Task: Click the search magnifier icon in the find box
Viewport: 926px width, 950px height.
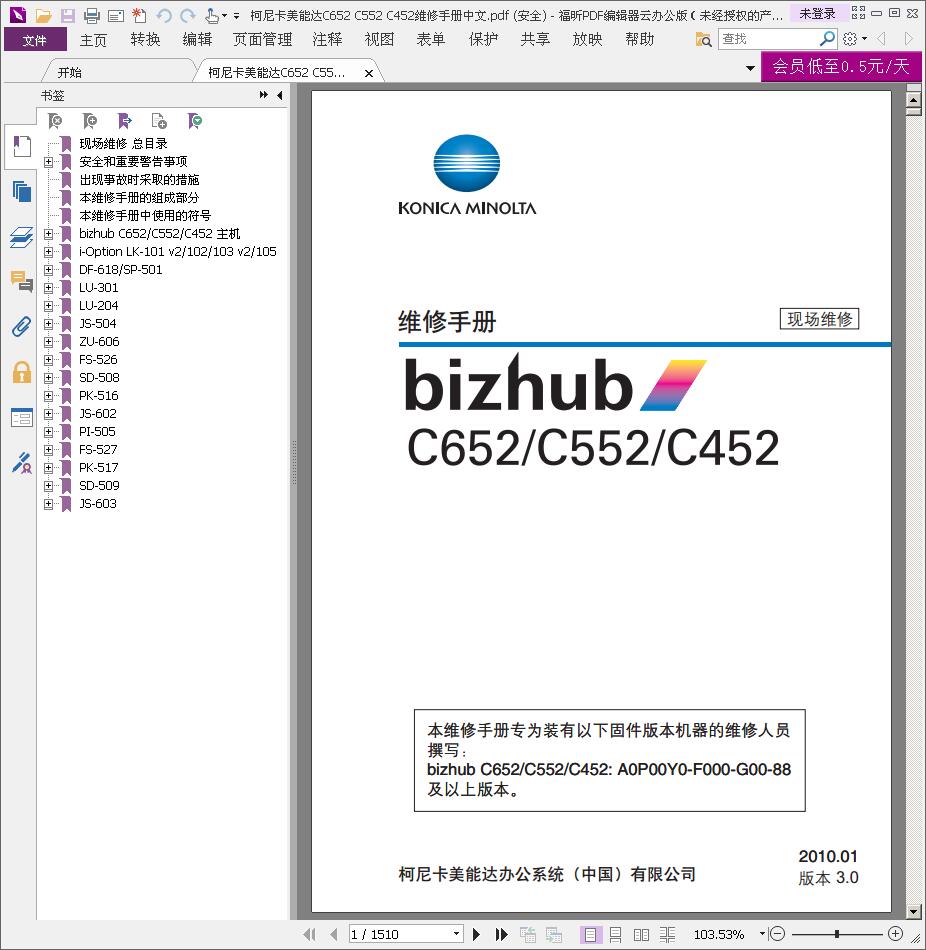Action: [827, 39]
